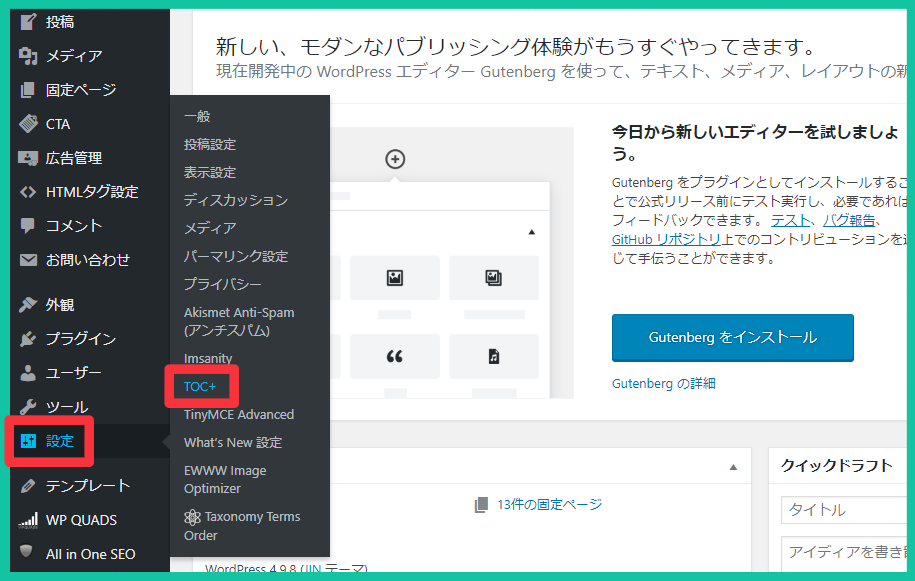Click the タイトル field in クイックドラフト
The width and height of the screenshot is (915, 581).
pos(845,510)
